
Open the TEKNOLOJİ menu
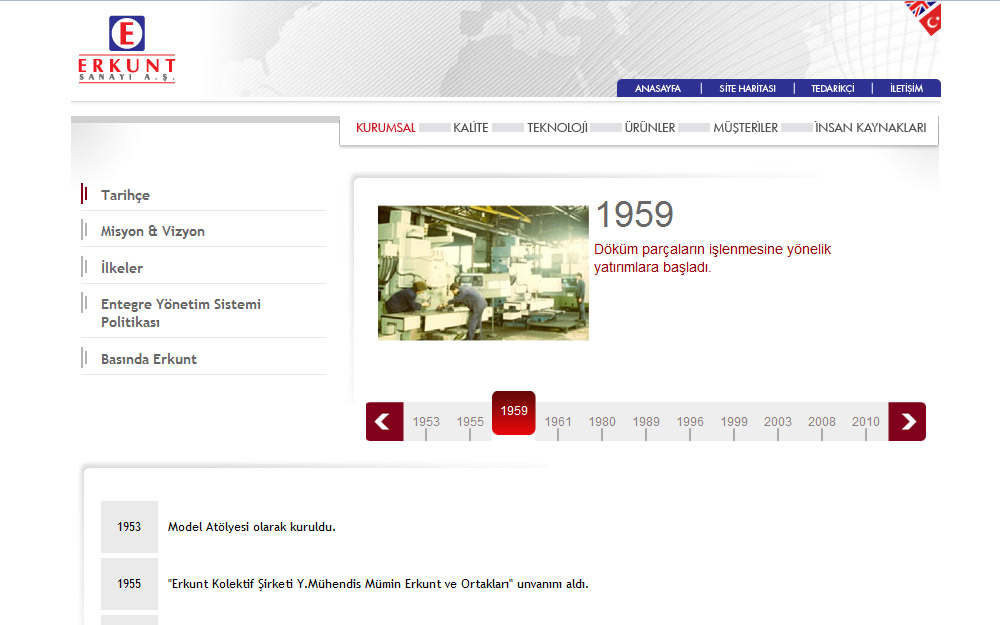pyautogui.click(x=557, y=128)
